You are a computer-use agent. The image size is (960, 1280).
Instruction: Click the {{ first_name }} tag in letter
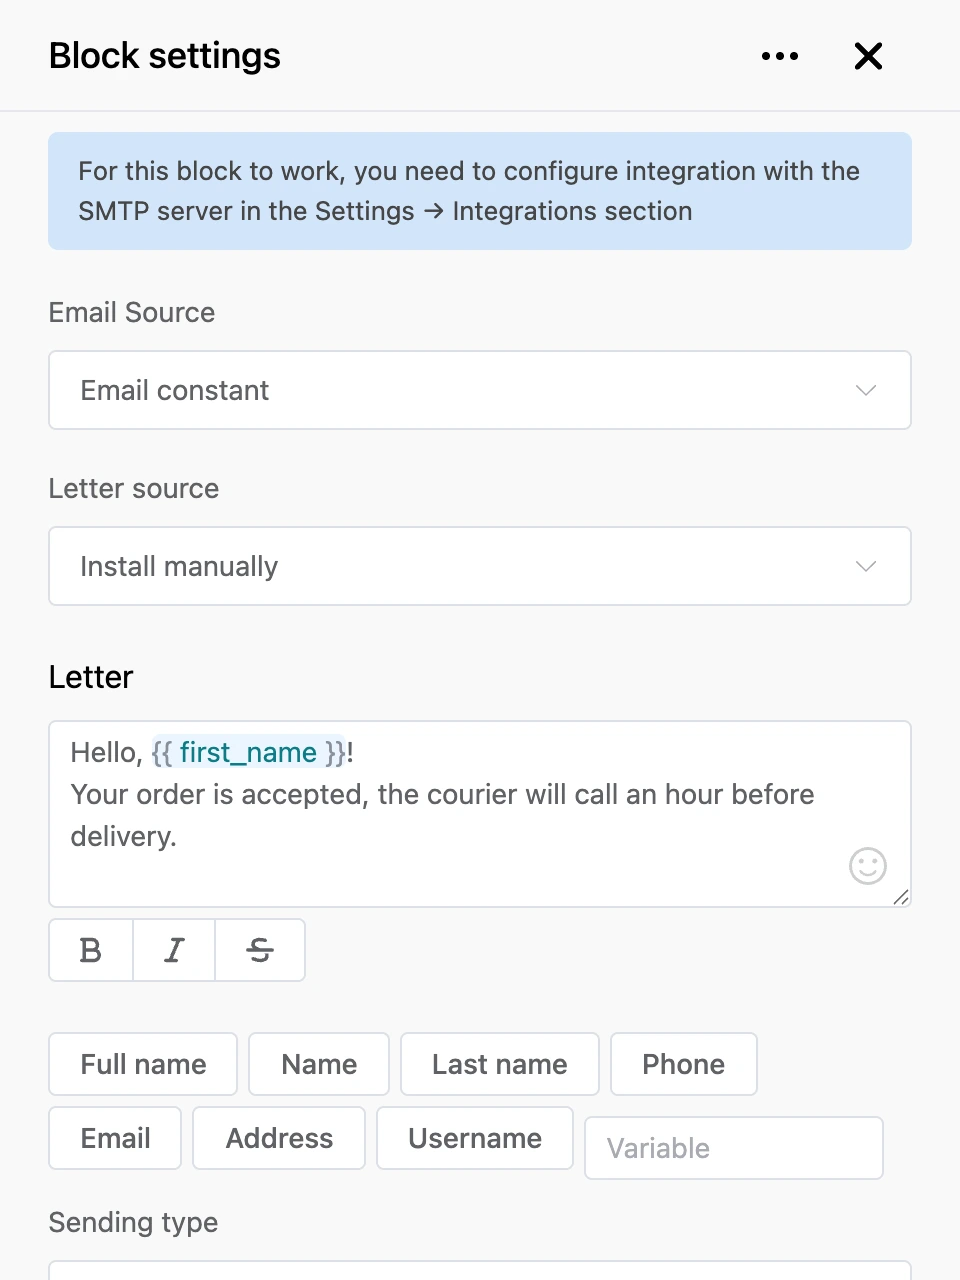tap(249, 752)
